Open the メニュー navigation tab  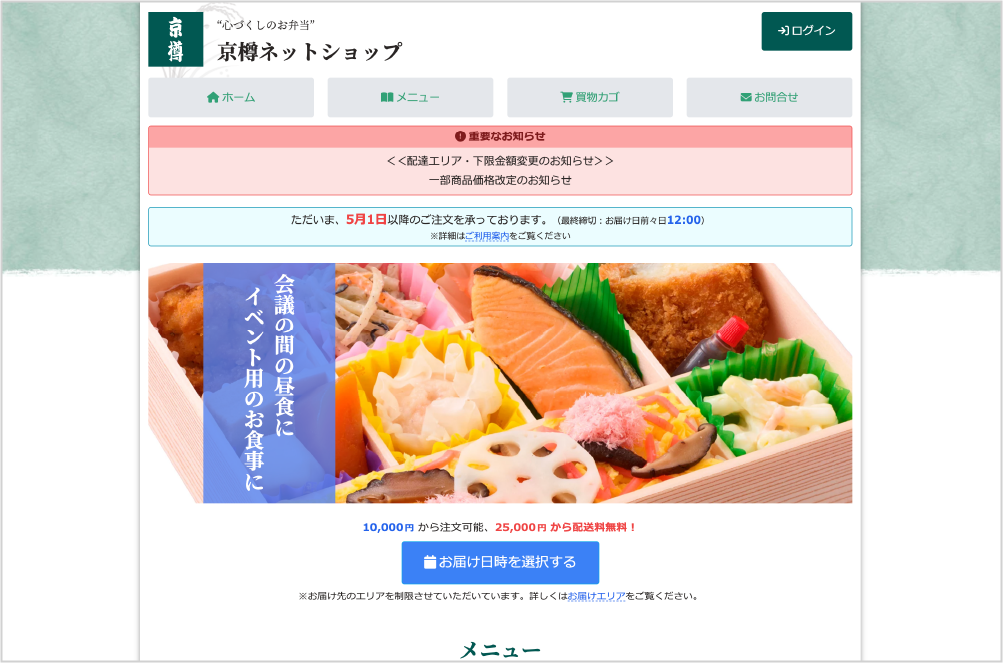[x=410, y=97]
